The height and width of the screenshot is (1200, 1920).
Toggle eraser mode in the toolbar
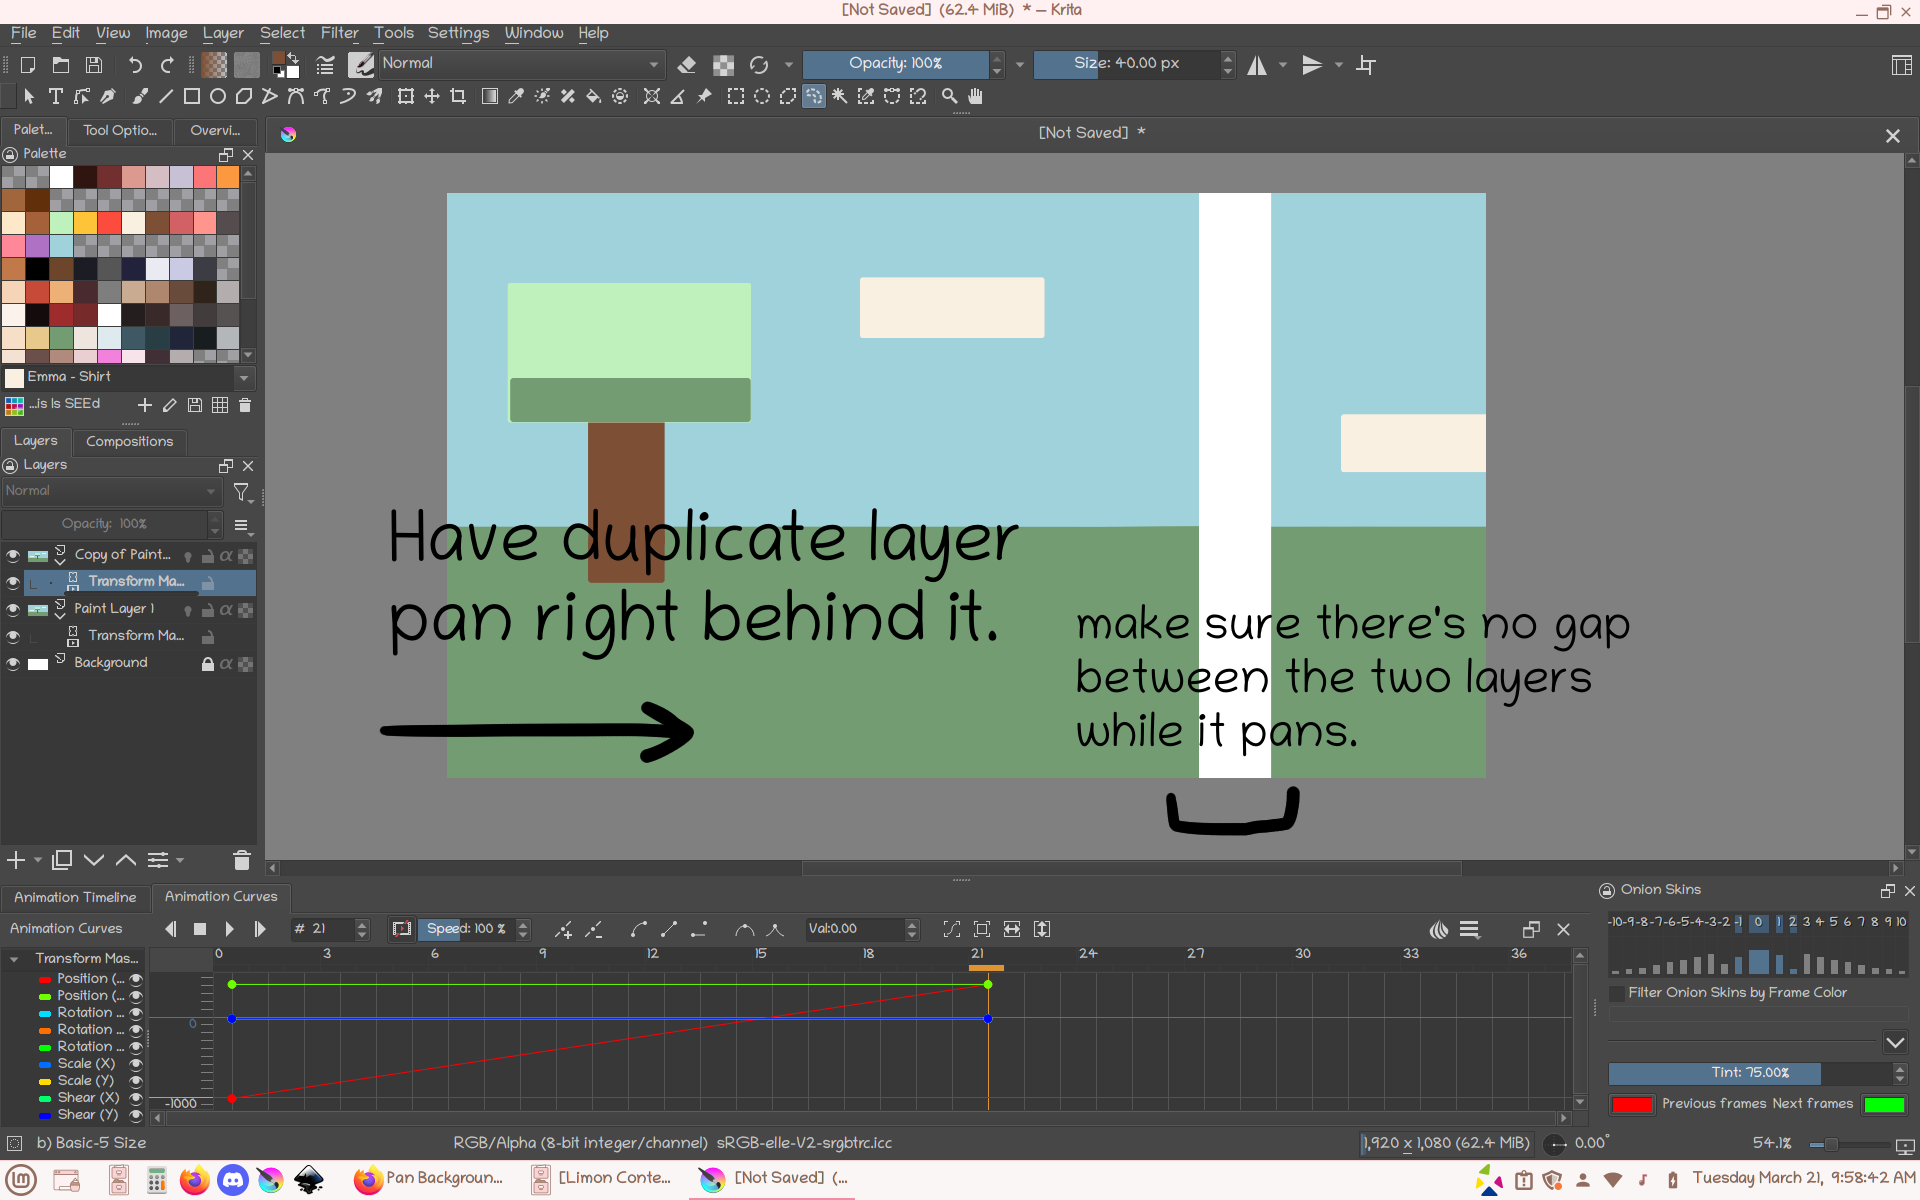[687, 65]
